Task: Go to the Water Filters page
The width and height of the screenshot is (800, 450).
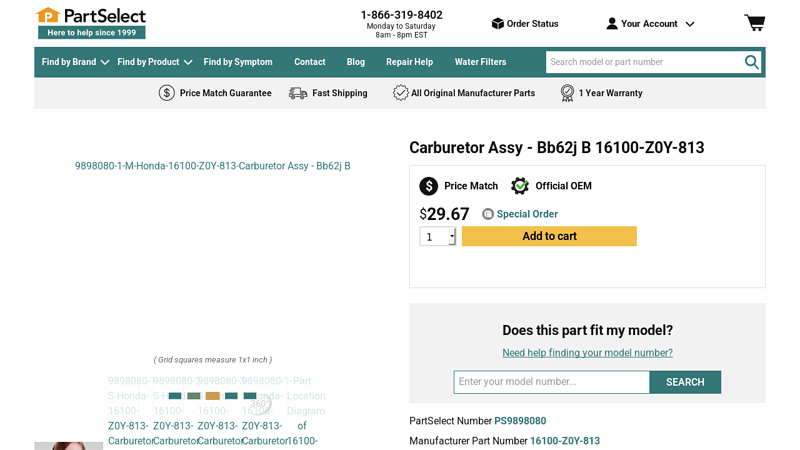Action: coord(480,62)
